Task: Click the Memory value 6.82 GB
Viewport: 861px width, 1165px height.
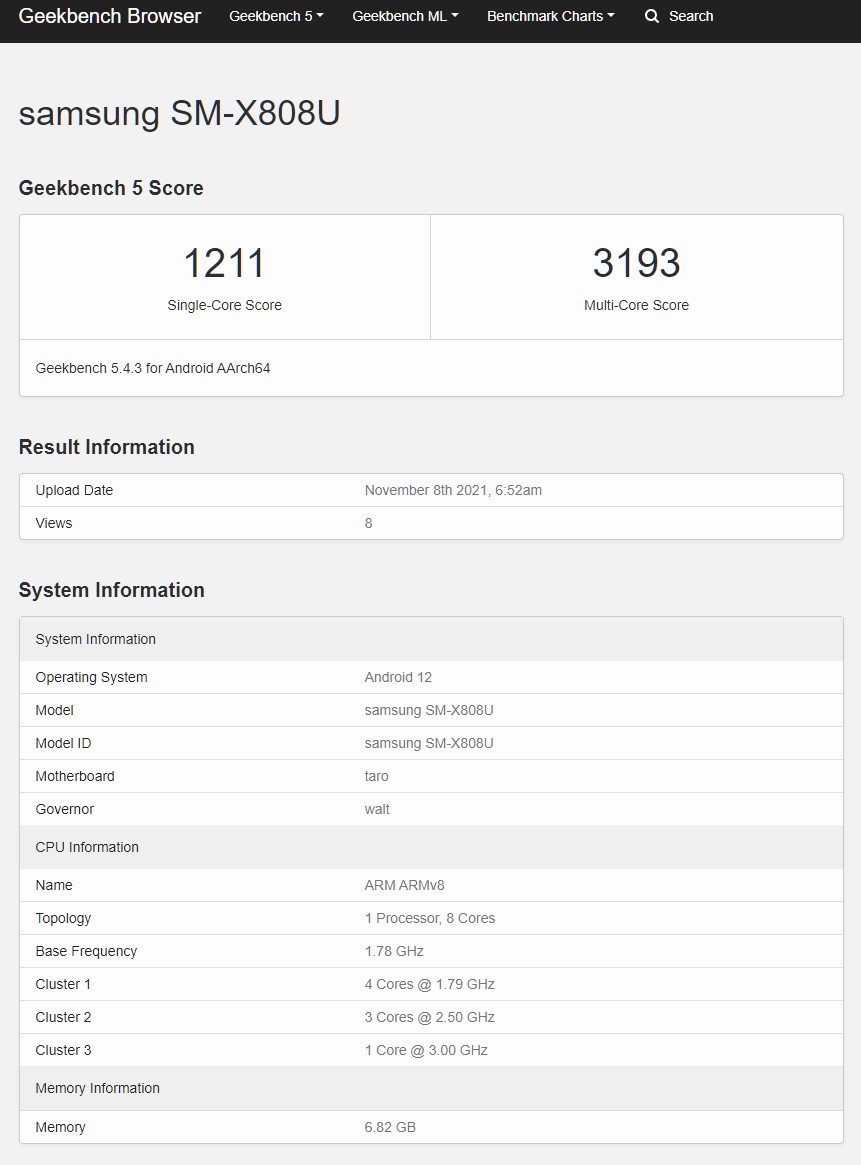Action: click(x=390, y=1128)
